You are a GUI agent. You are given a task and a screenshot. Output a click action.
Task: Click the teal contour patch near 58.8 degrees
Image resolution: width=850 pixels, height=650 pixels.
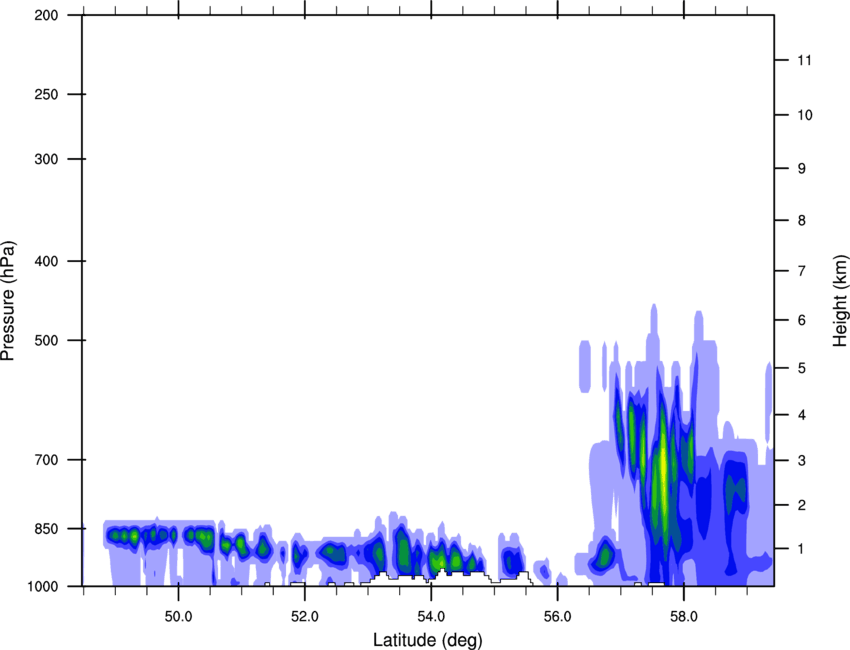(x=736, y=491)
